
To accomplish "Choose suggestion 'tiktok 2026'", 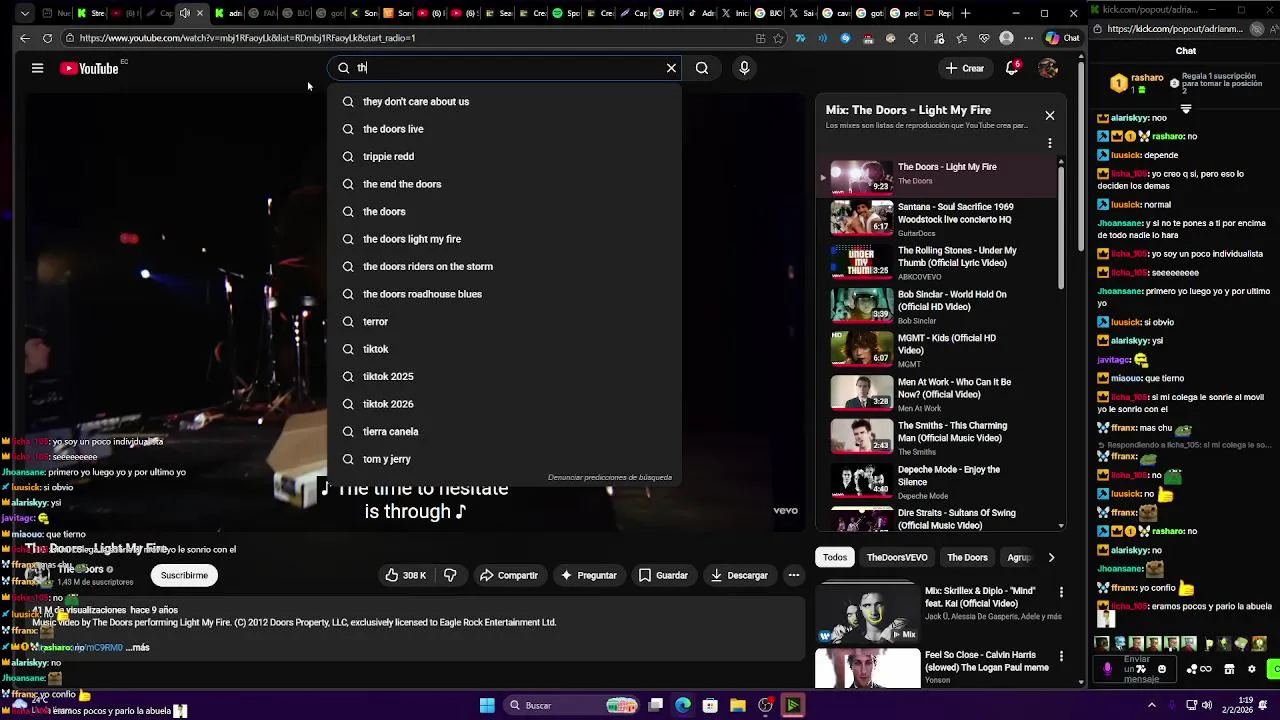I will click(504, 404).
